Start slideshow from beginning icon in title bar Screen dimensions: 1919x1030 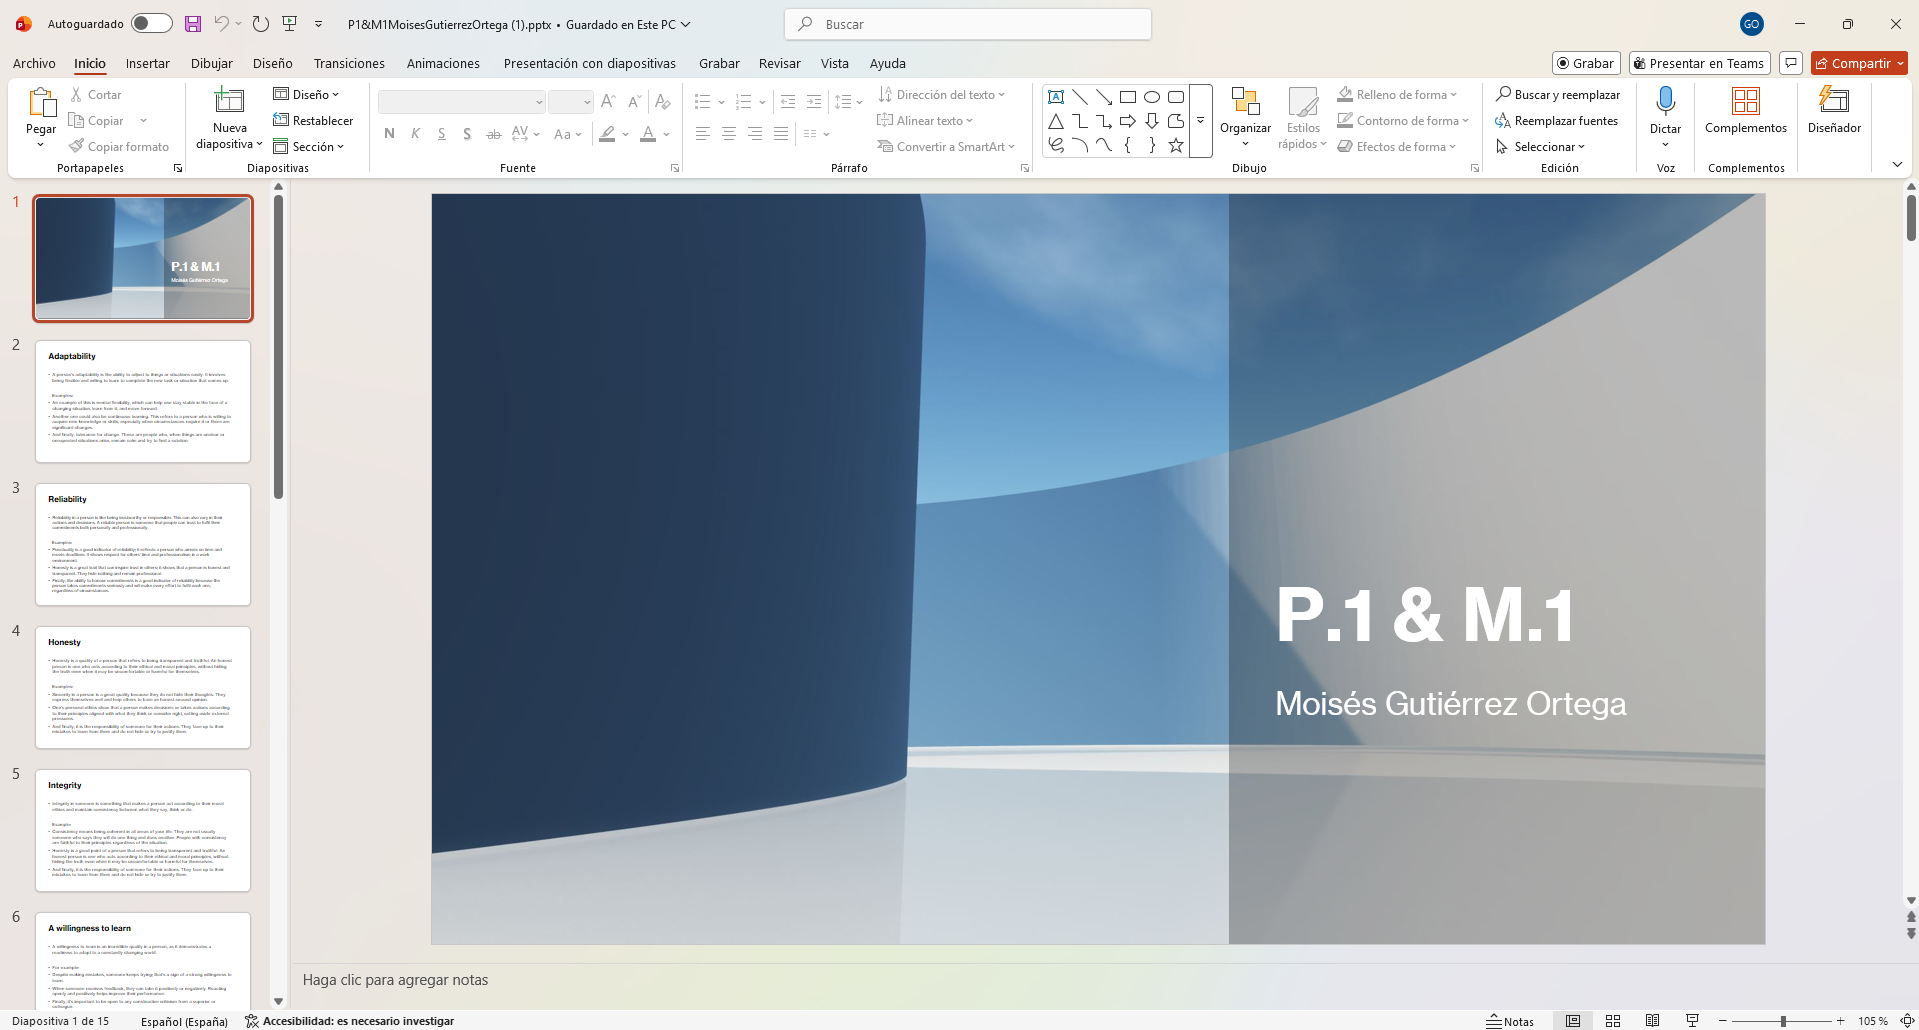pyautogui.click(x=290, y=24)
